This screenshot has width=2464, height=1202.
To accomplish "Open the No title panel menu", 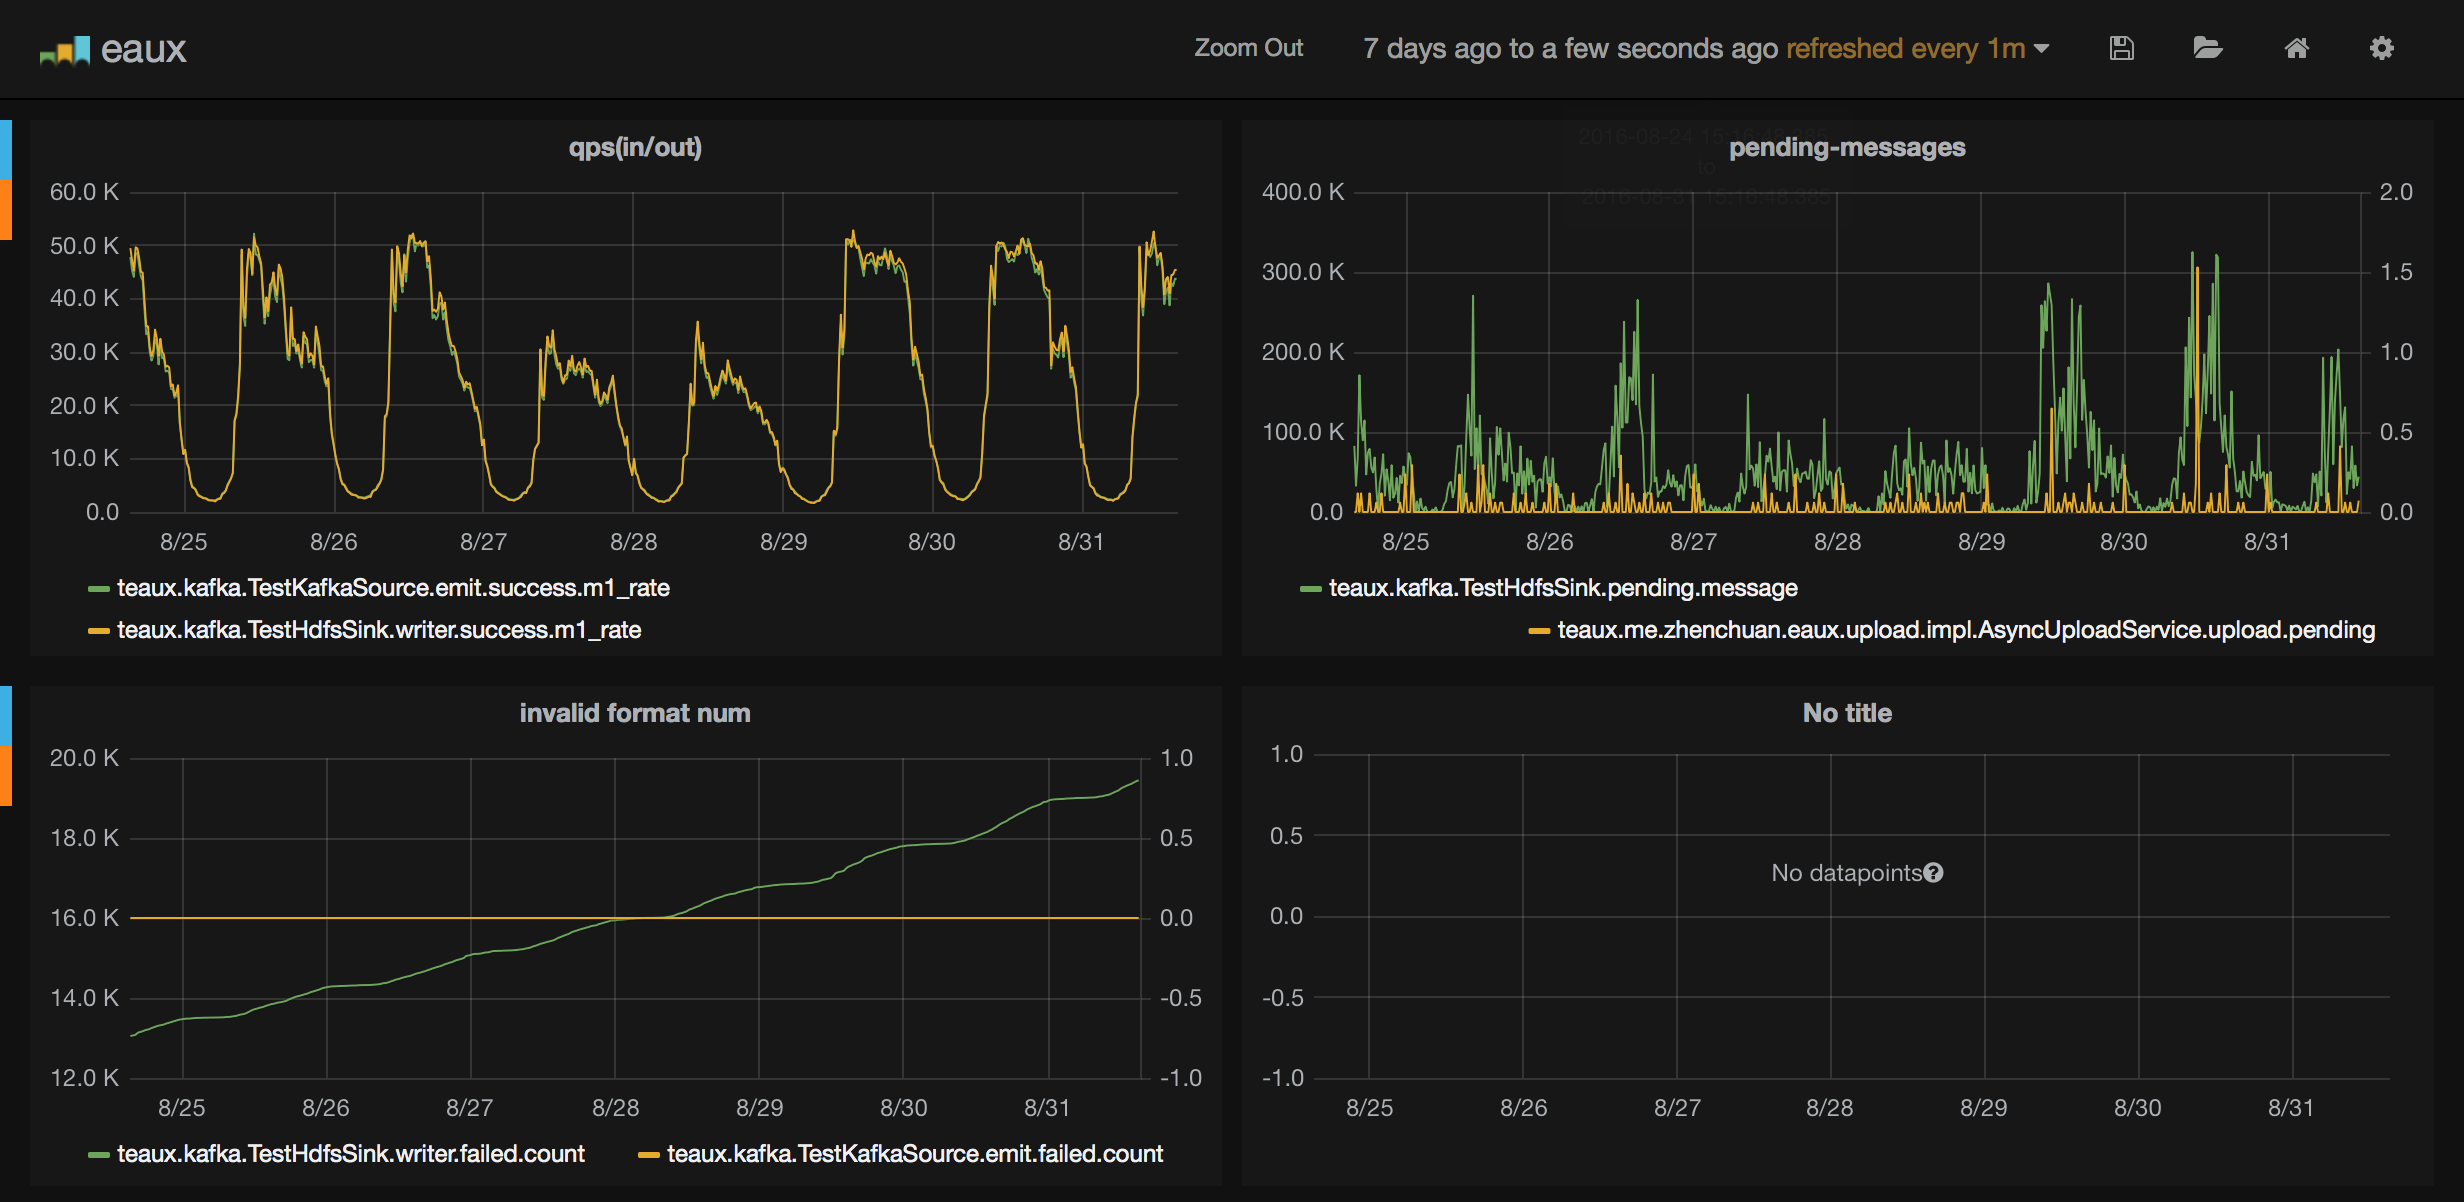I will coord(1846,713).
